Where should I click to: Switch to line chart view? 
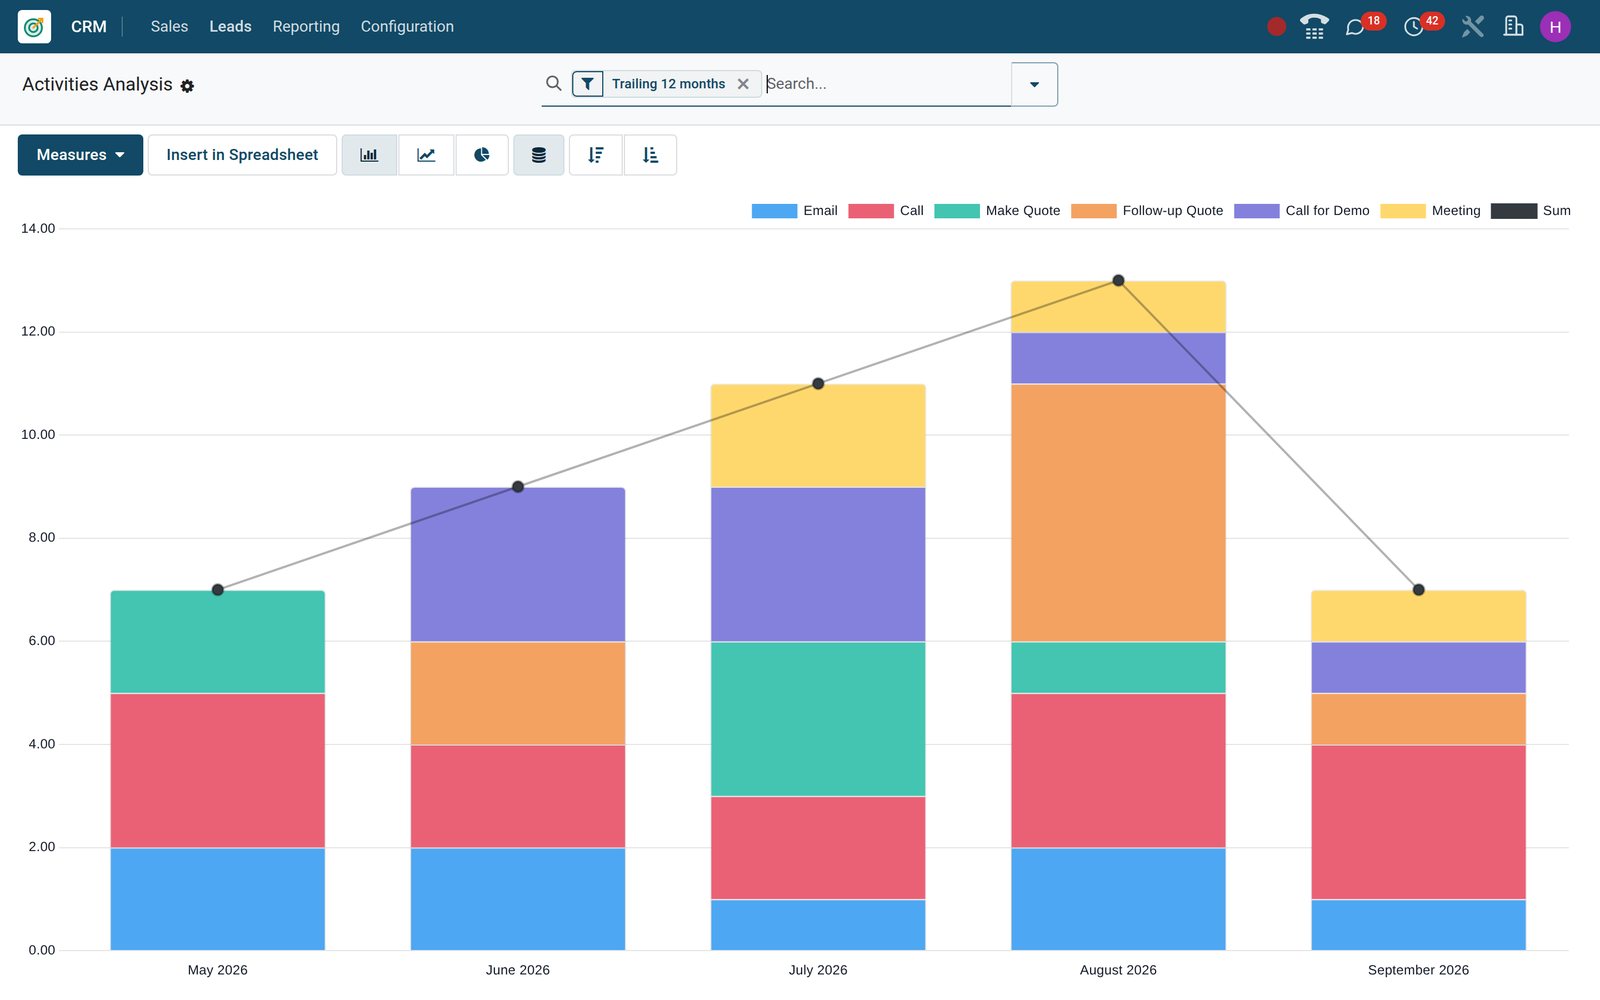coord(426,155)
